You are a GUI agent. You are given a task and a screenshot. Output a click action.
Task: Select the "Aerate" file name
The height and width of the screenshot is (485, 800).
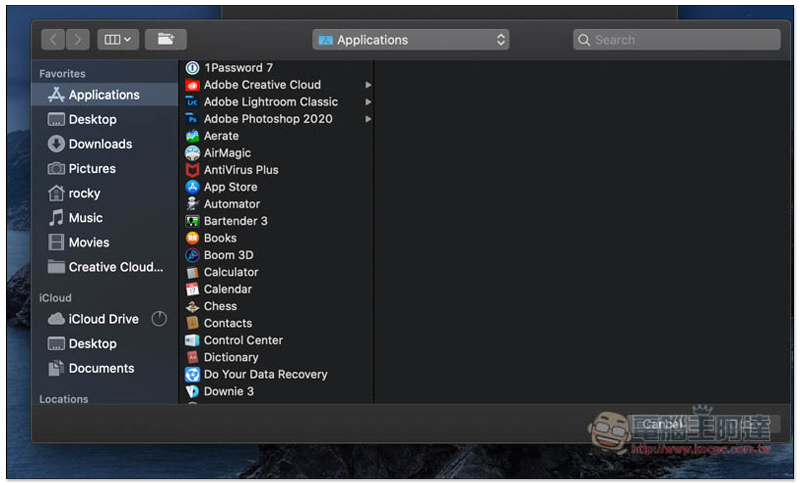(221, 136)
